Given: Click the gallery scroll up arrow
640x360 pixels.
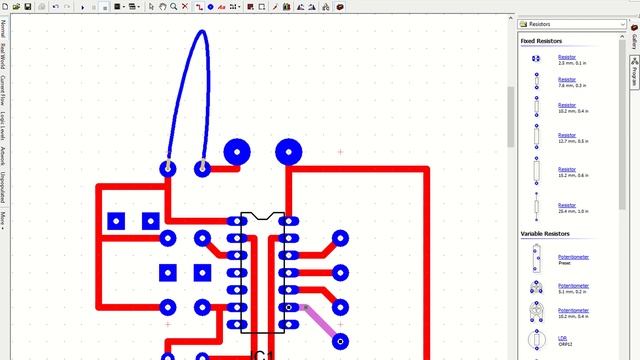Looking at the screenshot, I should [x=622, y=36].
